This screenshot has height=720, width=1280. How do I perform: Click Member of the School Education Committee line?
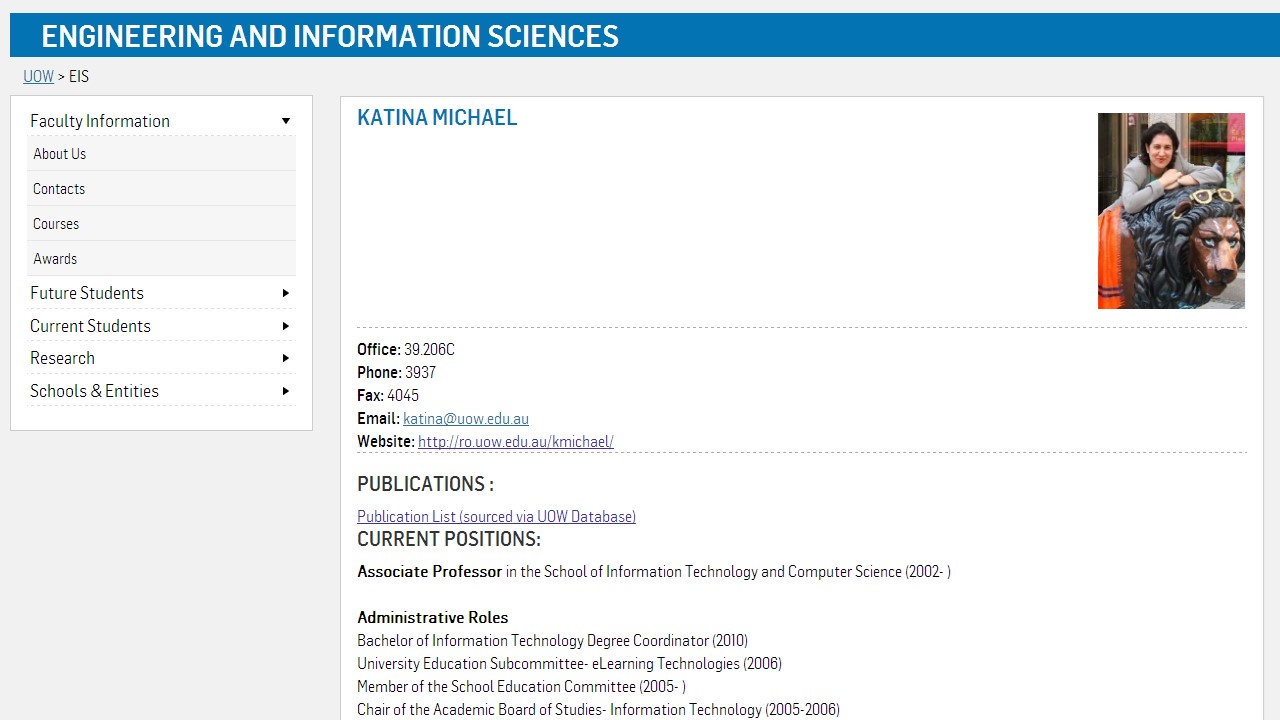click(x=521, y=687)
